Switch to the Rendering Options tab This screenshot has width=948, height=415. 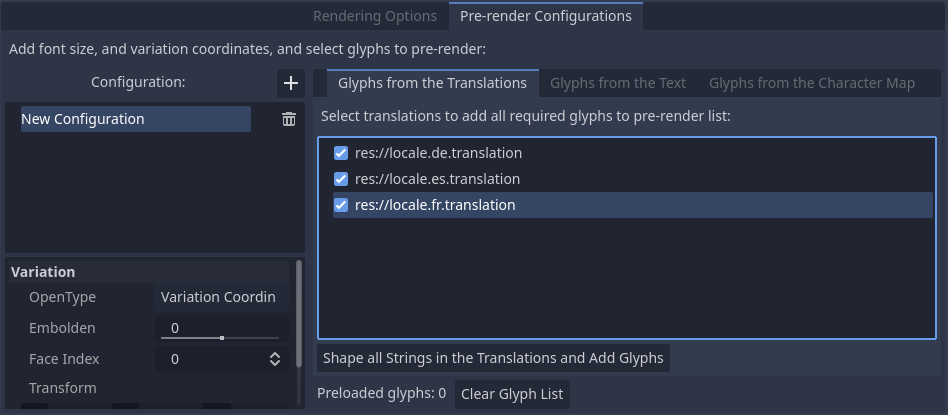point(374,16)
